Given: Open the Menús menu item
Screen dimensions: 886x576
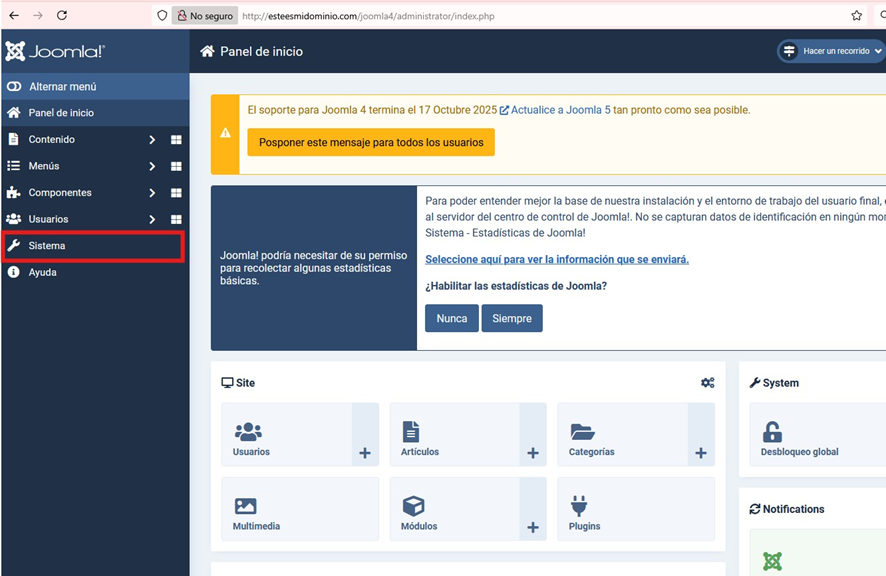Looking at the screenshot, I should (44, 166).
